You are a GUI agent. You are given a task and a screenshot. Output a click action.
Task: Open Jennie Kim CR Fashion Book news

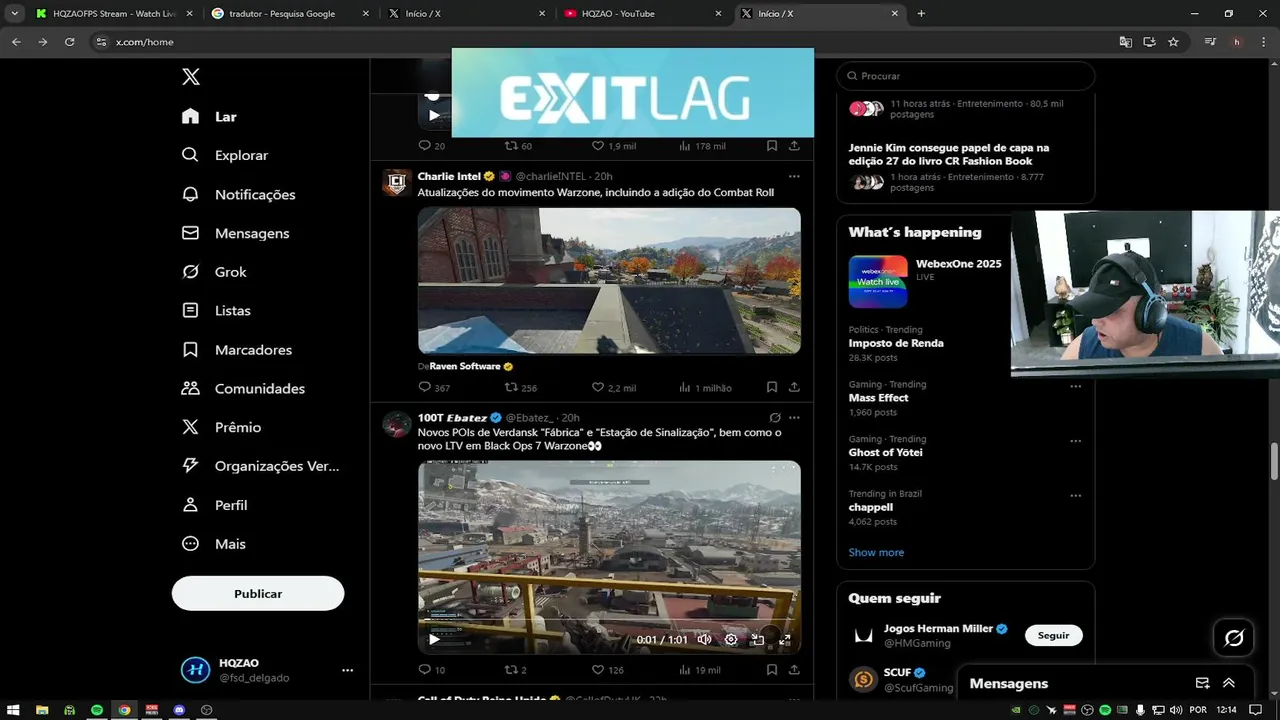coord(949,154)
